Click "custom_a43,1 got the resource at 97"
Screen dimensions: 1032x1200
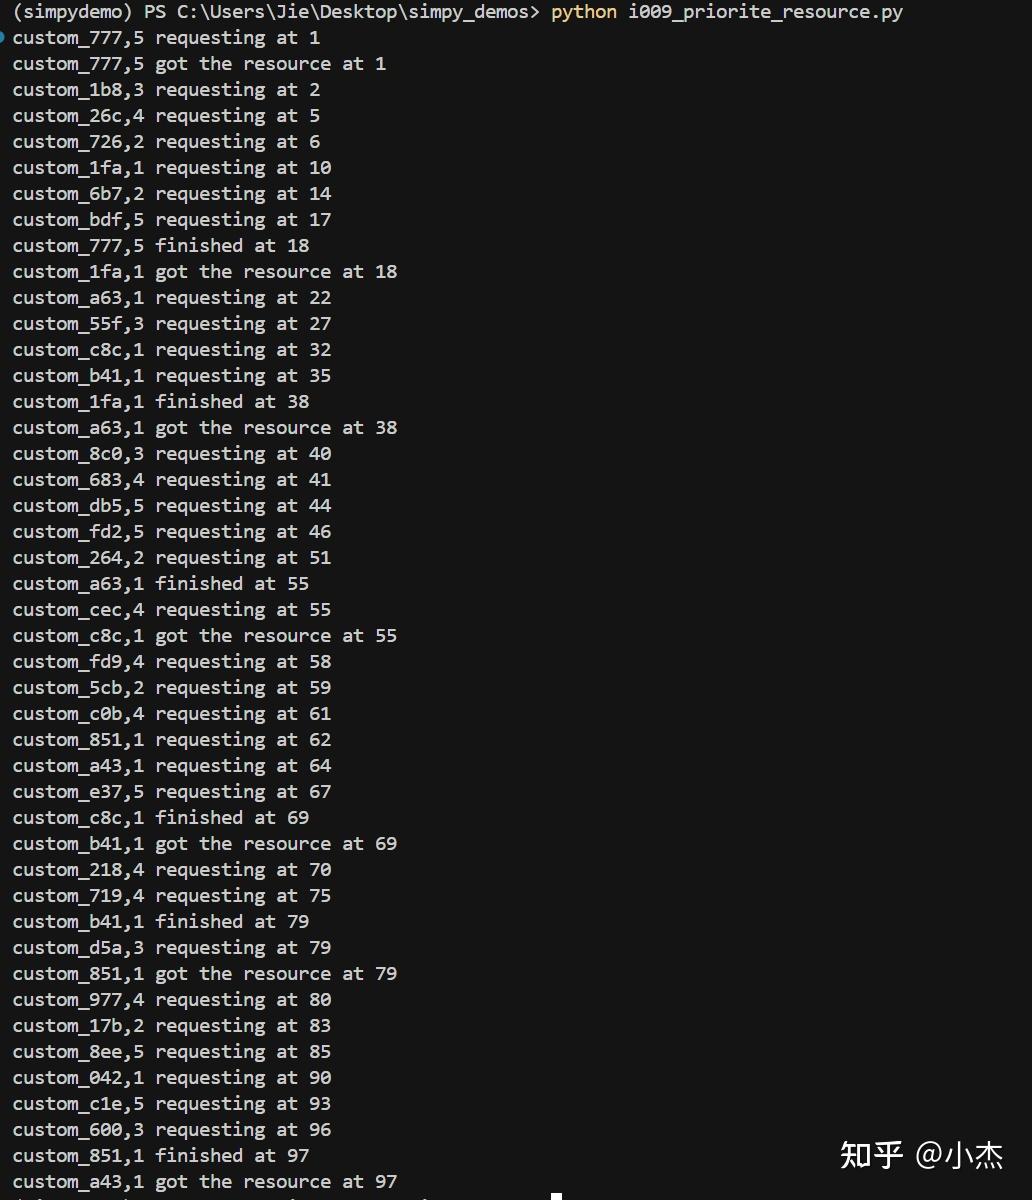click(x=205, y=1182)
